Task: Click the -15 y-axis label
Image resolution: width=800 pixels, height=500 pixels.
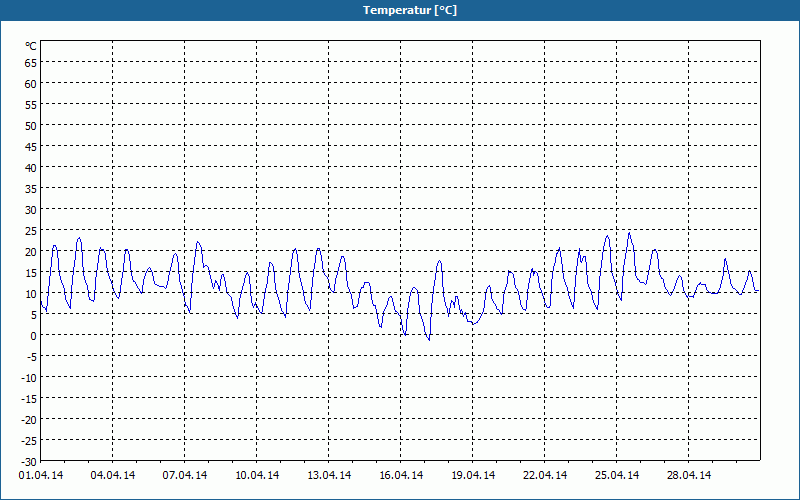Action: (x=29, y=399)
